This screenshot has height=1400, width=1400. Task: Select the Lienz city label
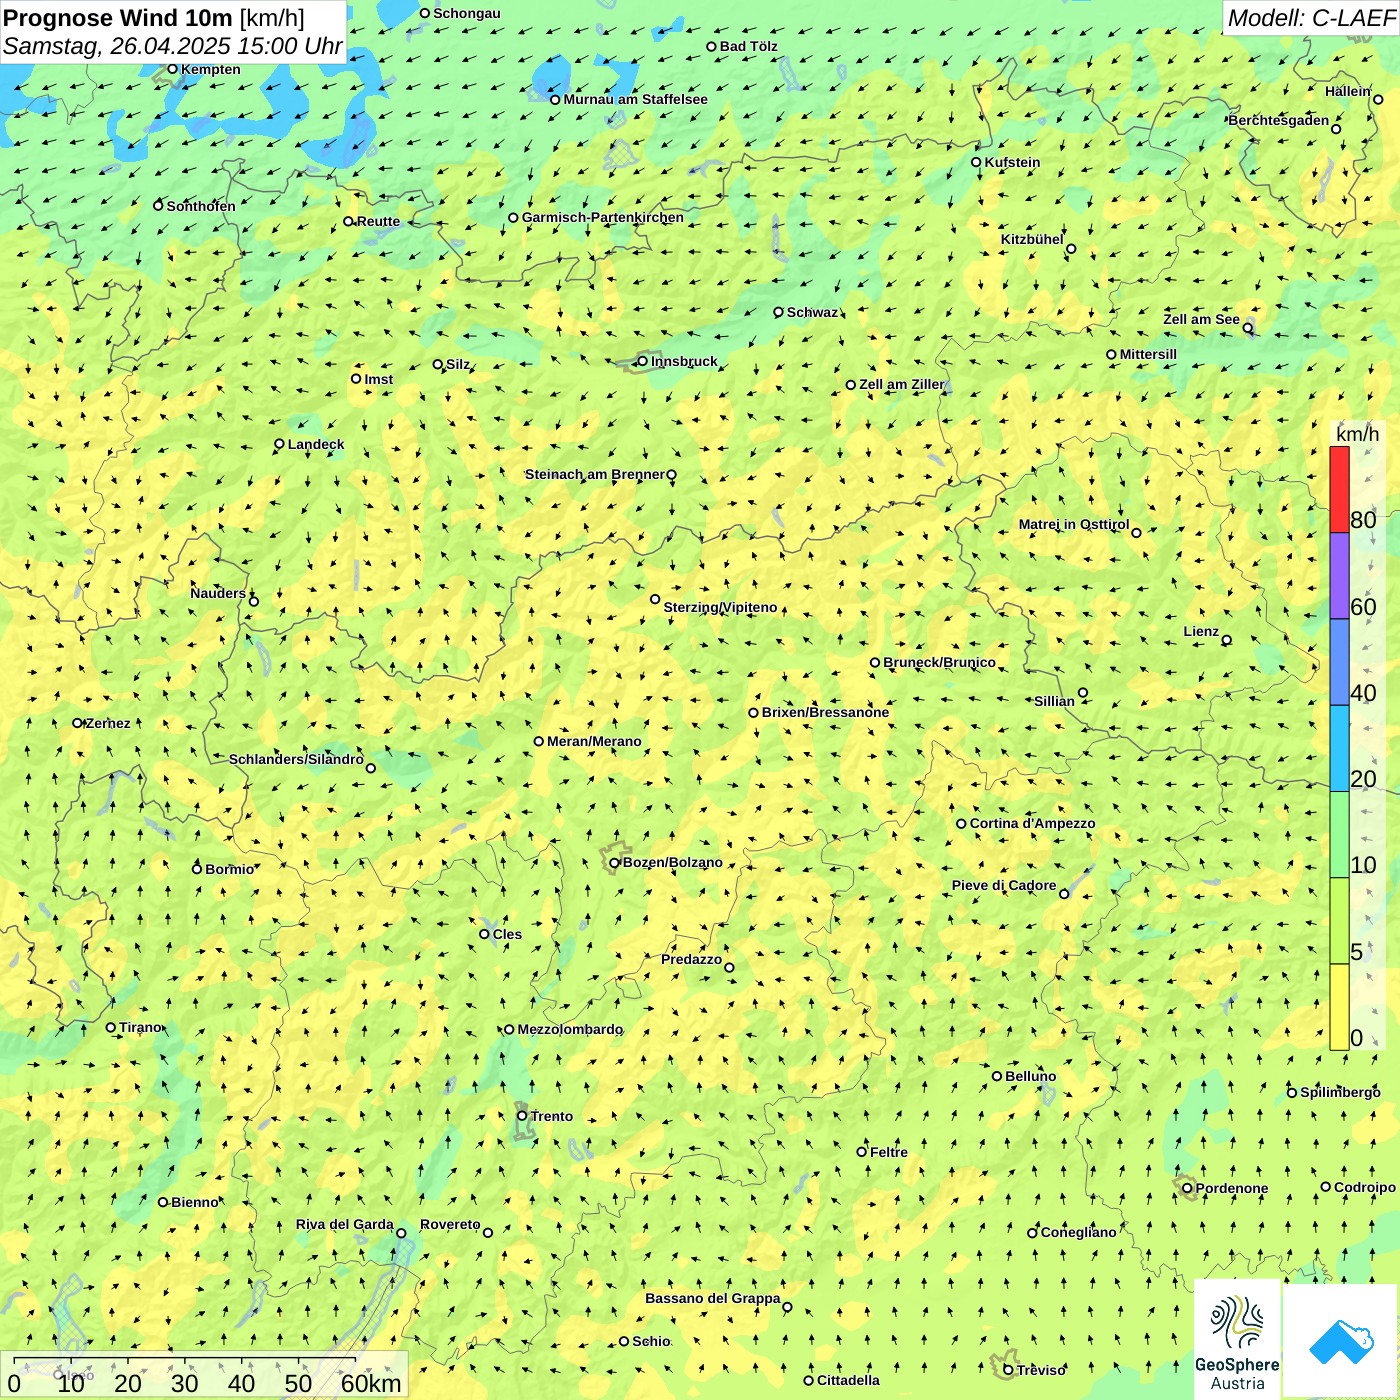[1201, 631]
